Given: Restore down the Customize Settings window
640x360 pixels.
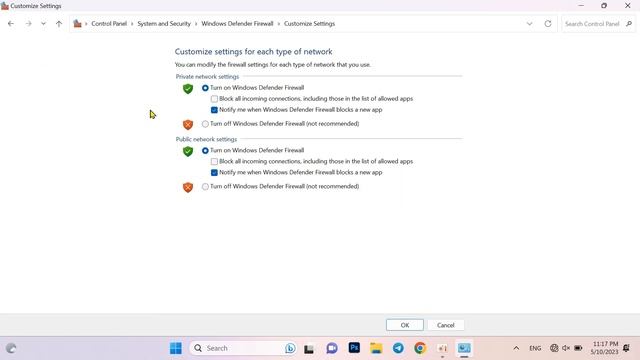Looking at the screenshot, I should coord(604,6).
